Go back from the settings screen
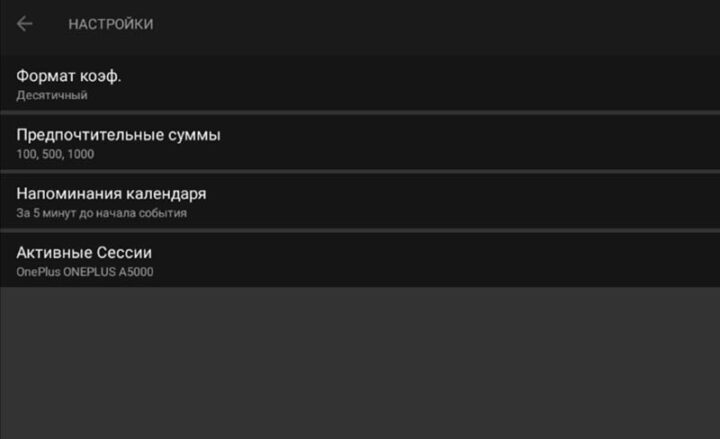 click(25, 24)
